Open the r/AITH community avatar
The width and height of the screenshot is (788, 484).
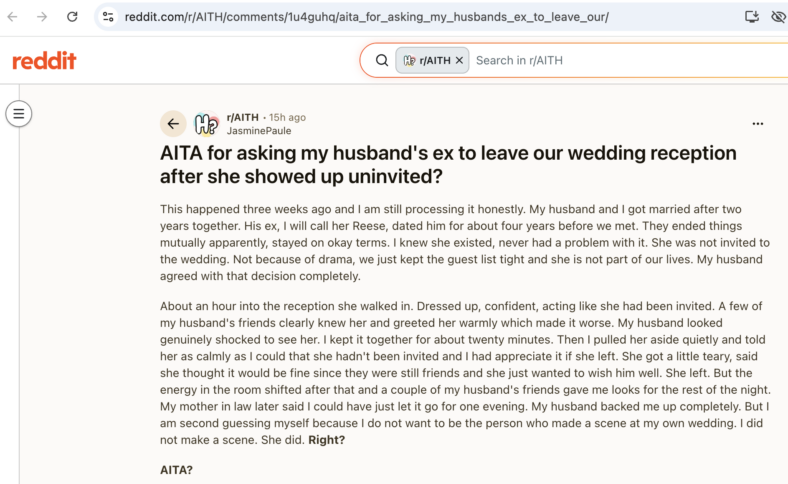(207, 124)
